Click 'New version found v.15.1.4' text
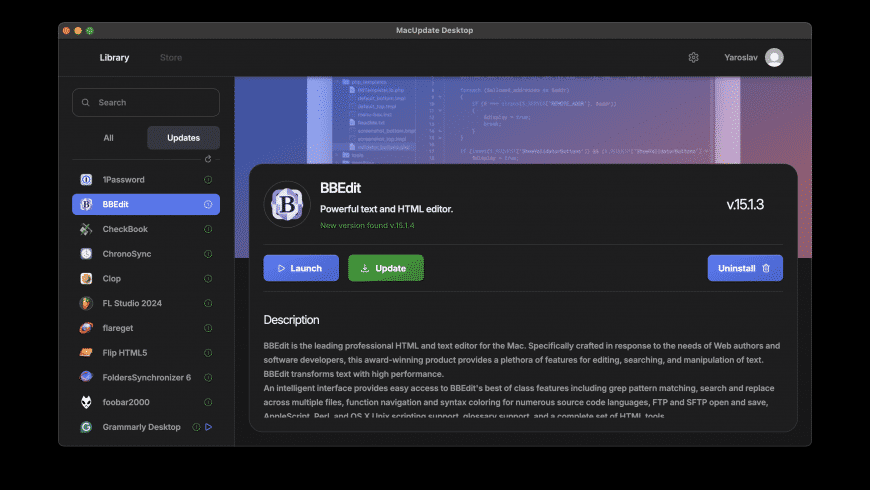Viewport: 870px width, 490px height. click(367, 225)
